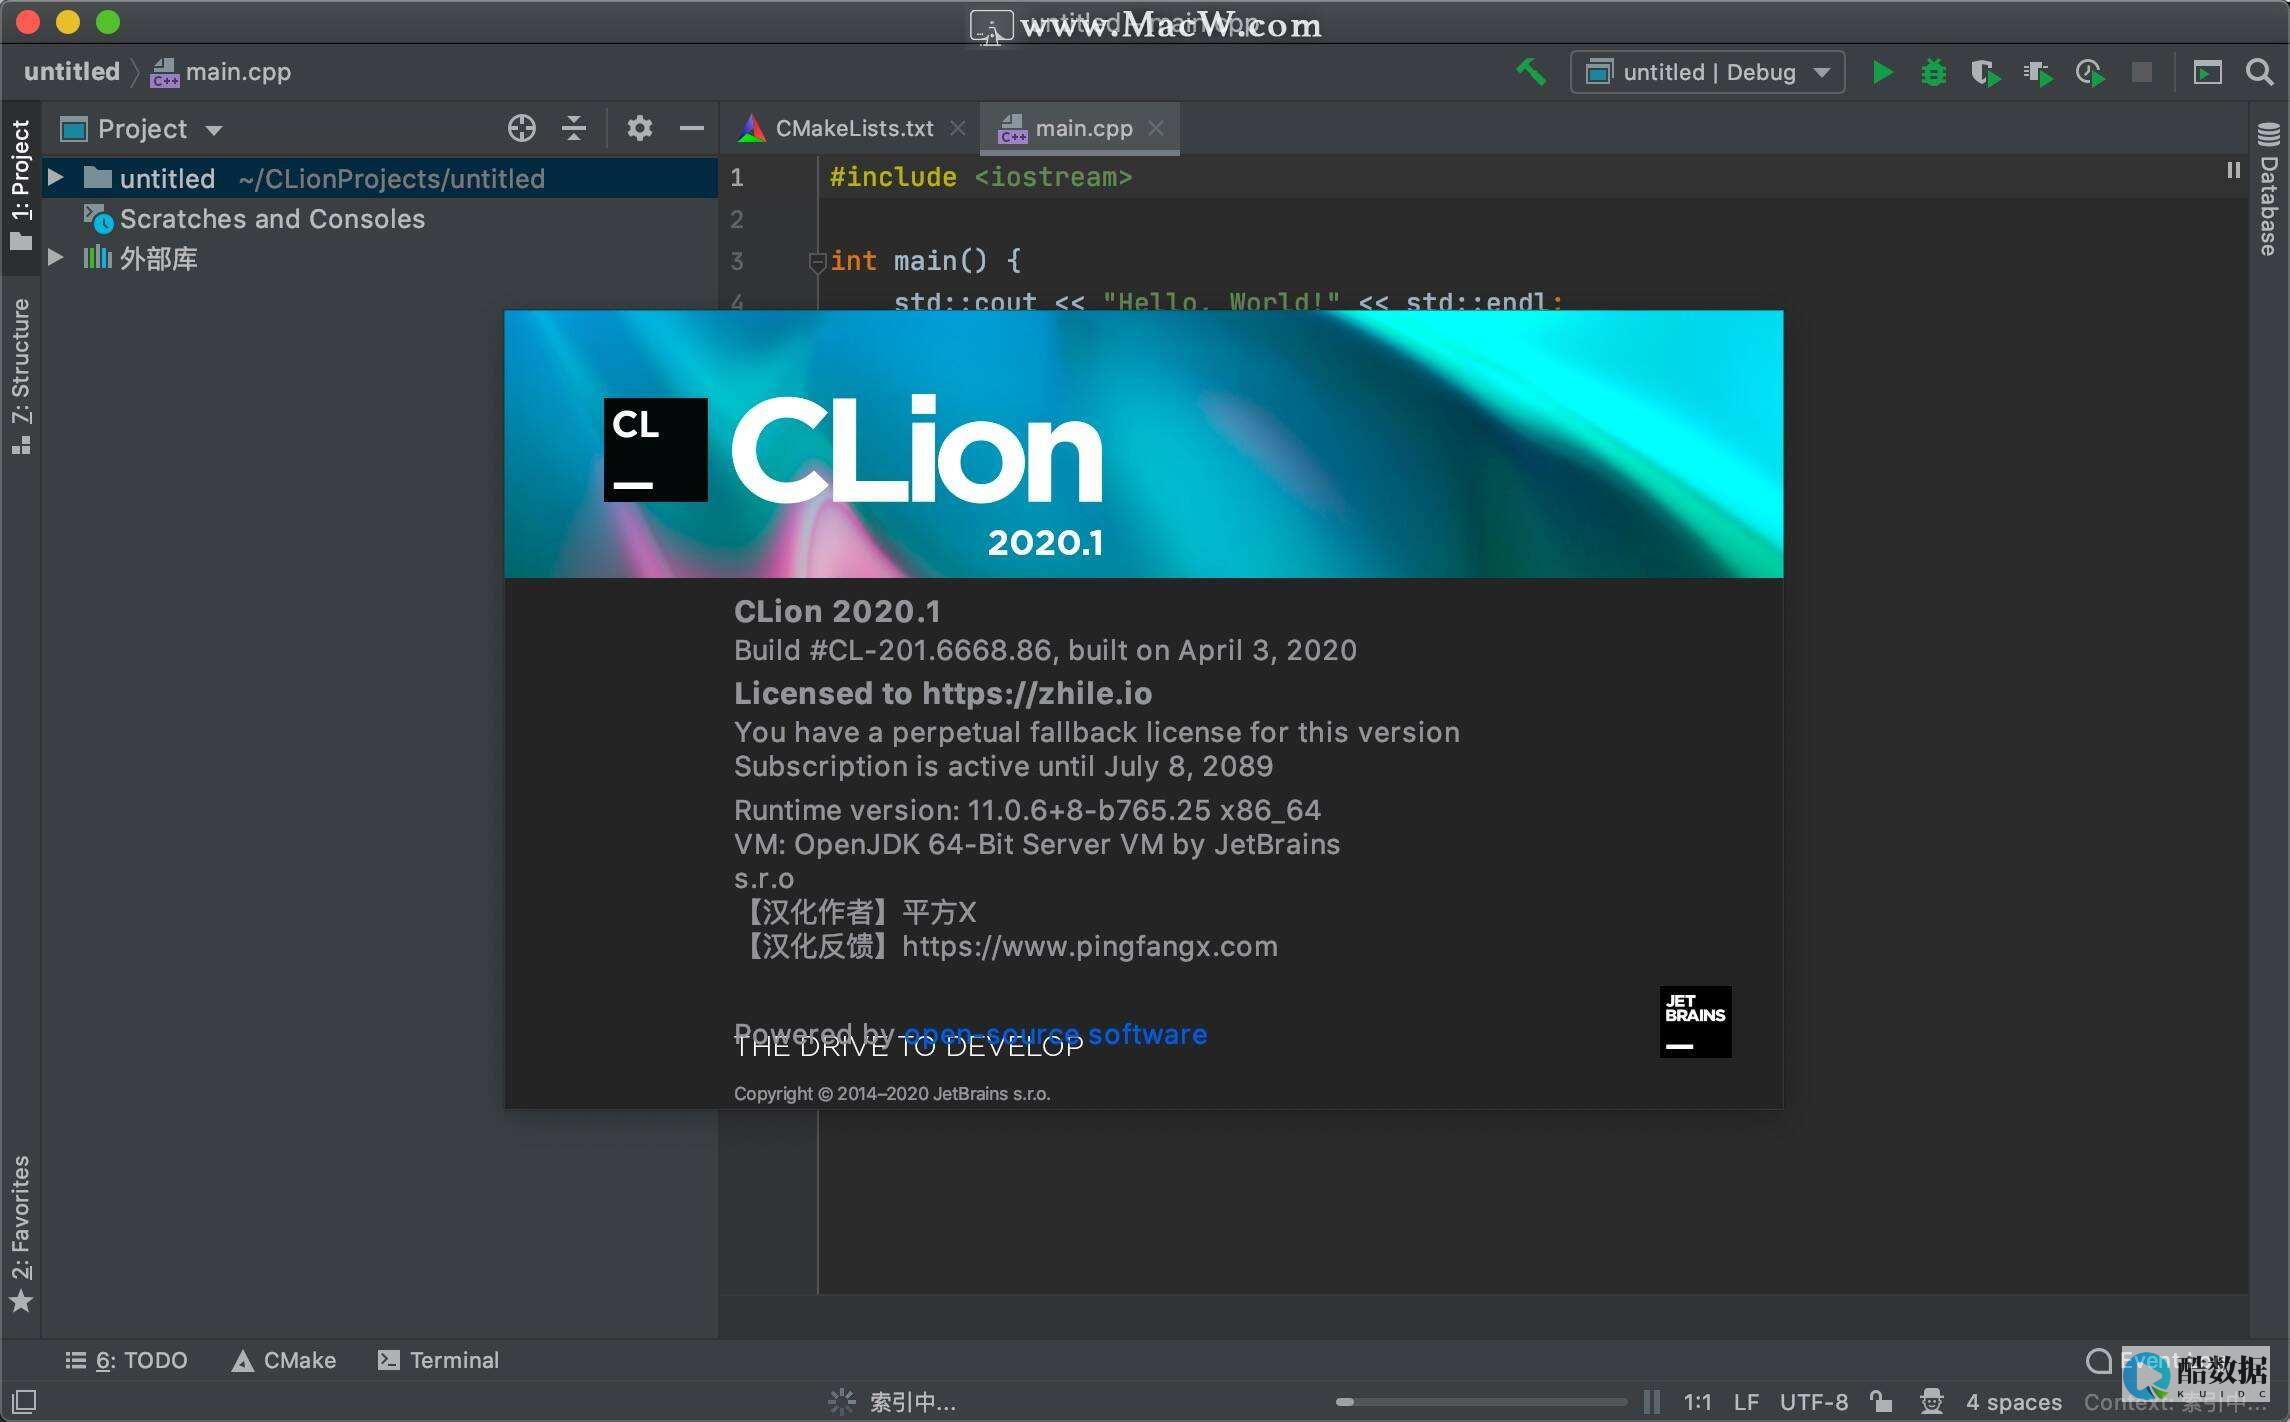Open the 6: TODO tool window

(x=127, y=1360)
